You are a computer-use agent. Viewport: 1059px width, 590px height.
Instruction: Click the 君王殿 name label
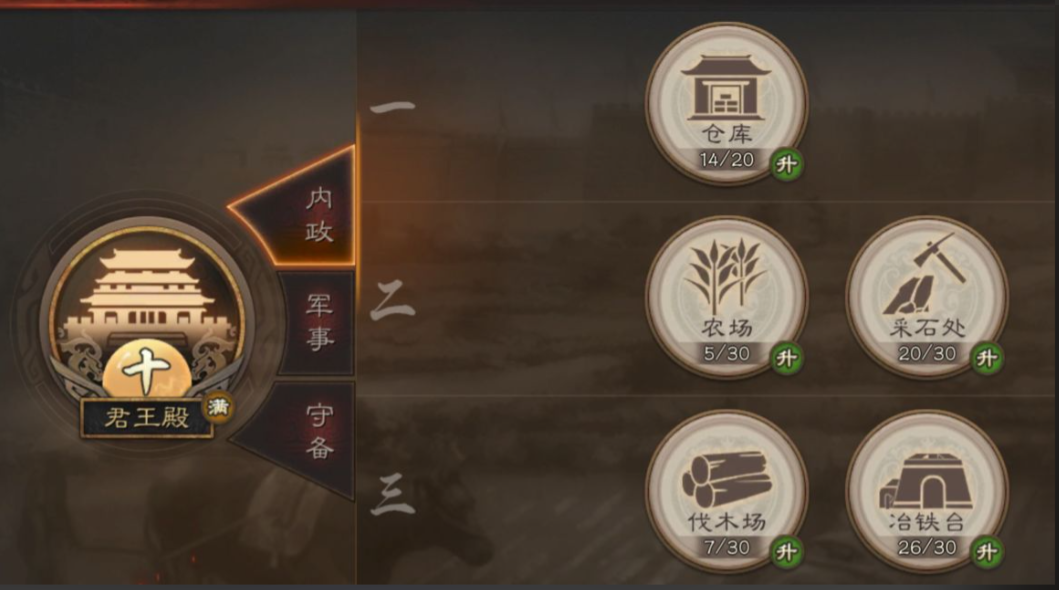click(147, 418)
